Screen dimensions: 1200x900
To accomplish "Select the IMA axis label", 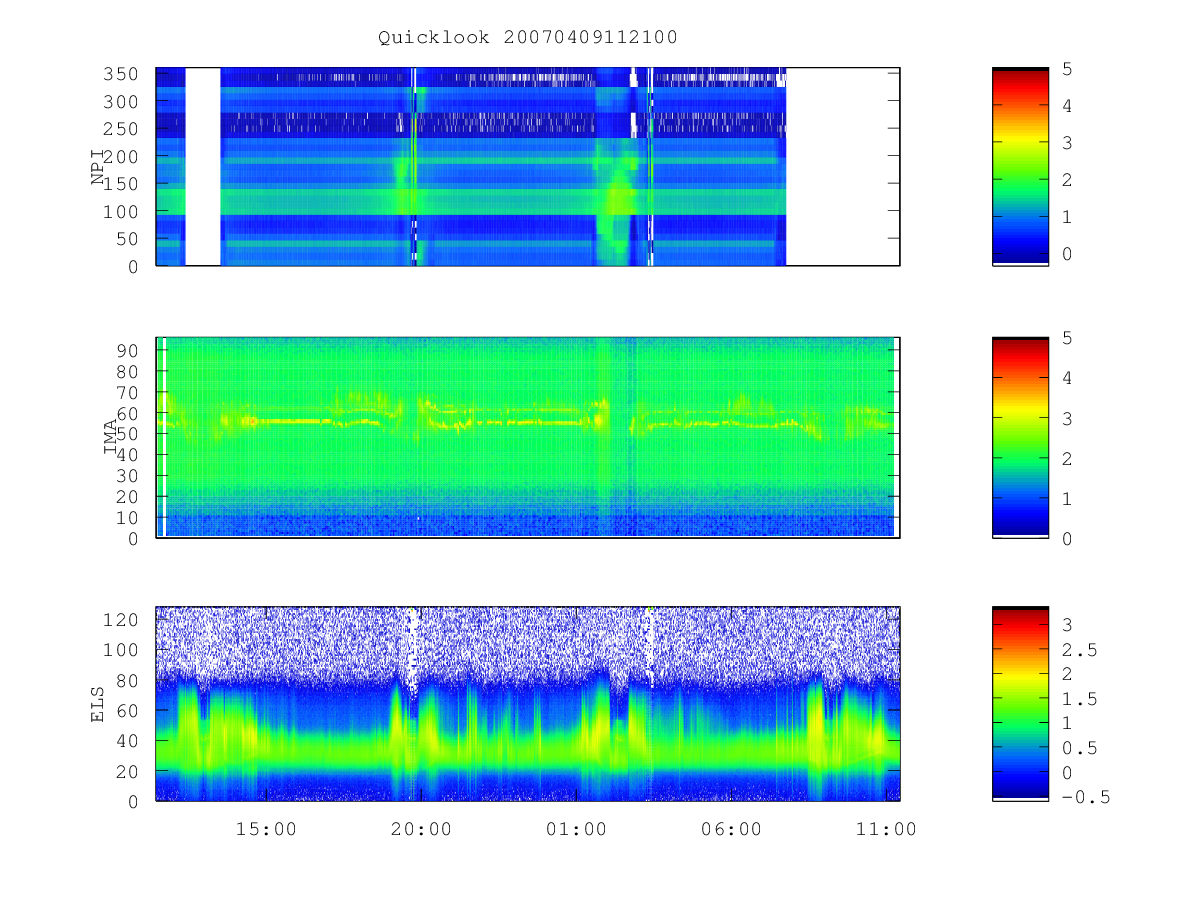I will (111, 438).
